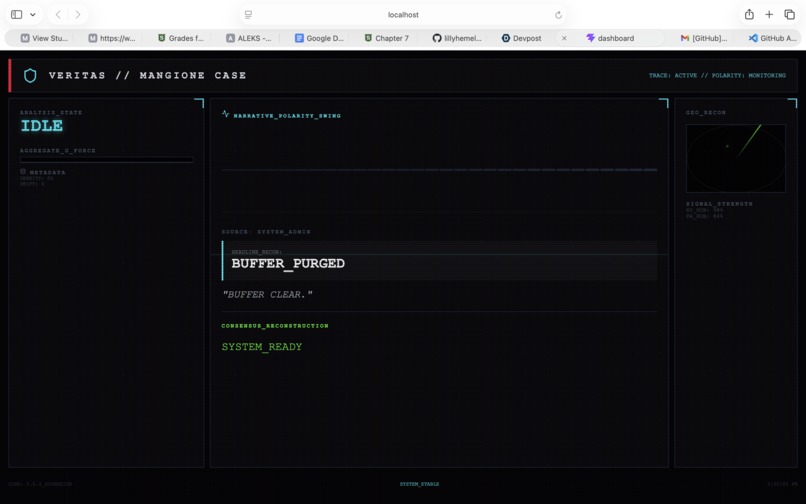This screenshot has height=504, width=806.
Task: Click the GEO_RECON radar display
Action: pos(736,158)
